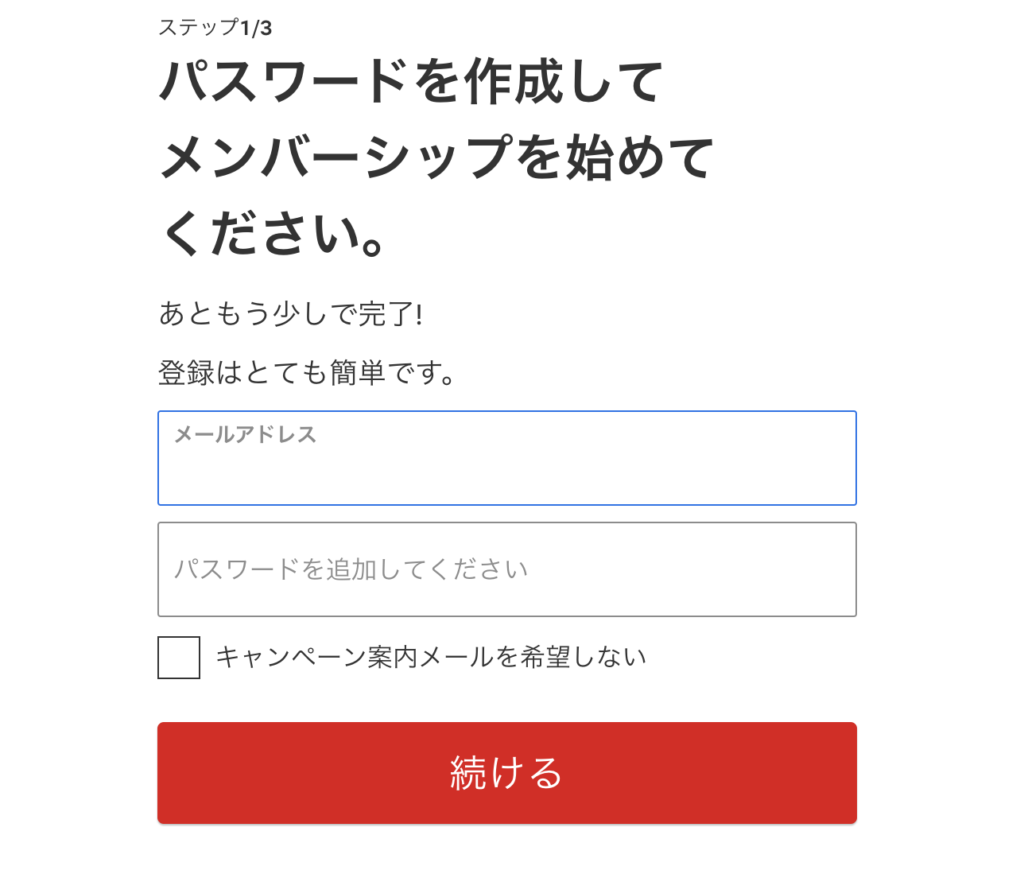Focus the メールアドレス email input field
The width and height of the screenshot is (1024, 870).
[x=507, y=458]
